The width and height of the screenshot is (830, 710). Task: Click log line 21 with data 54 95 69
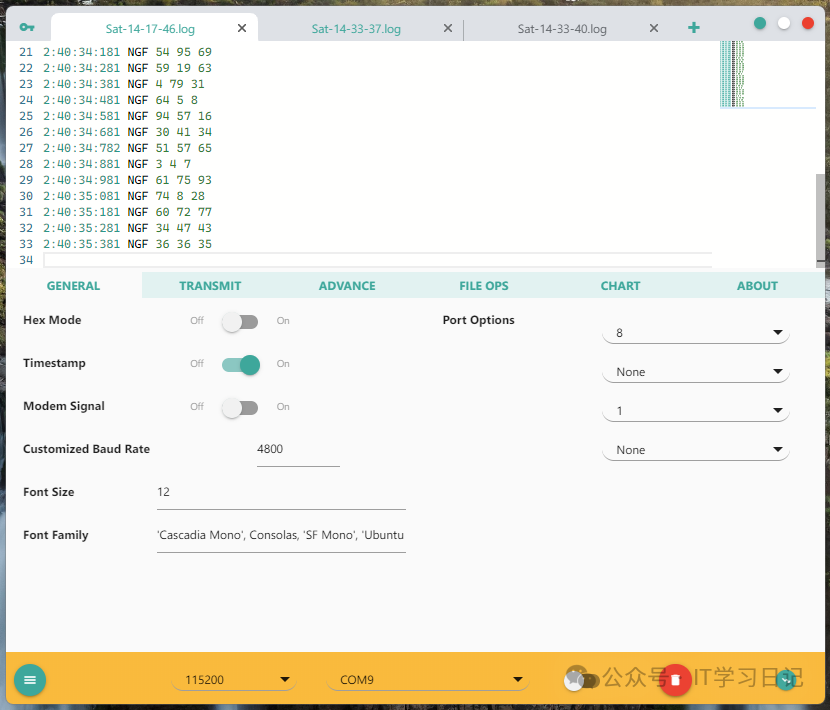pyautogui.click(x=127, y=52)
